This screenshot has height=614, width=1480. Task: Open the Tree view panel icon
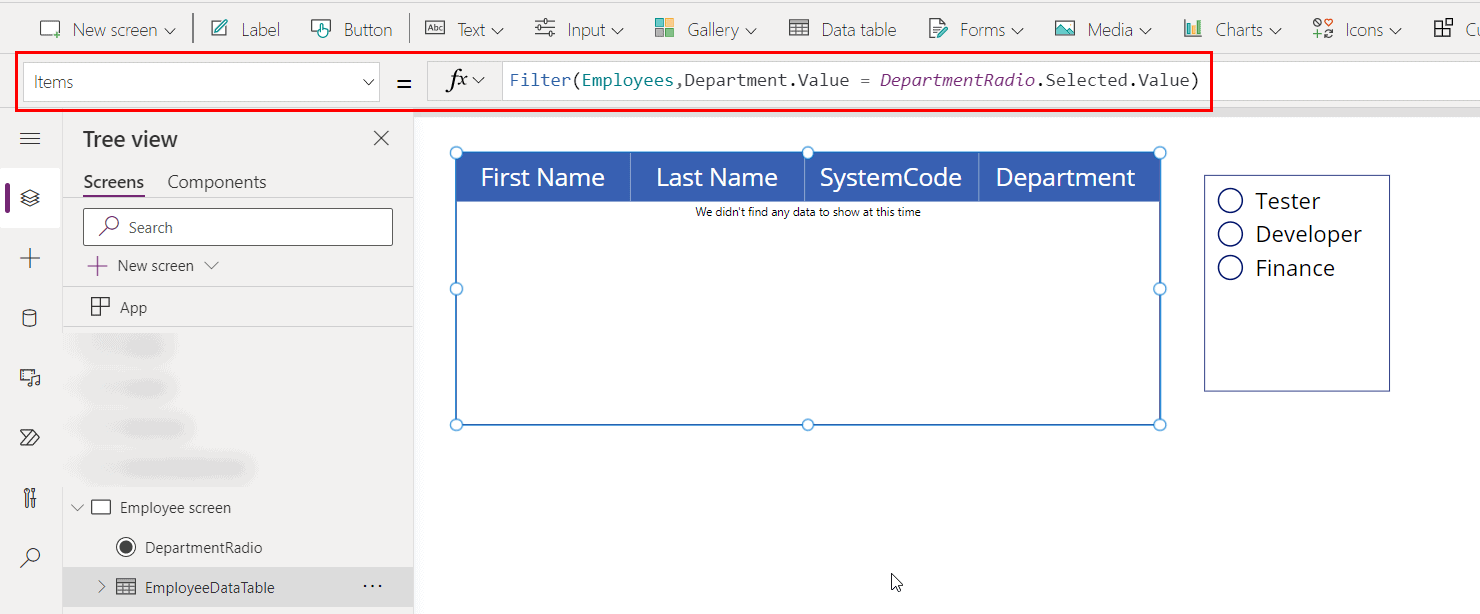(x=30, y=198)
